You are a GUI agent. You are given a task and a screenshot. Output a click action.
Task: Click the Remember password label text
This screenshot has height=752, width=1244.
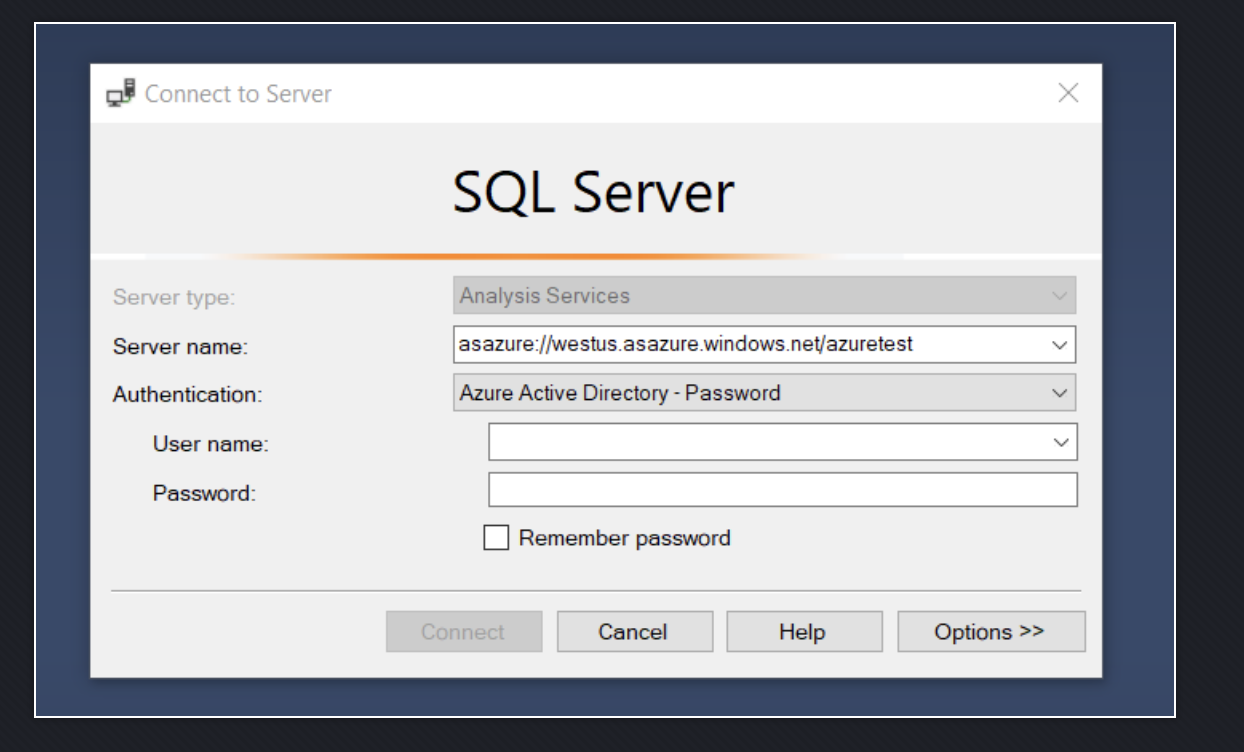pos(624,538)
